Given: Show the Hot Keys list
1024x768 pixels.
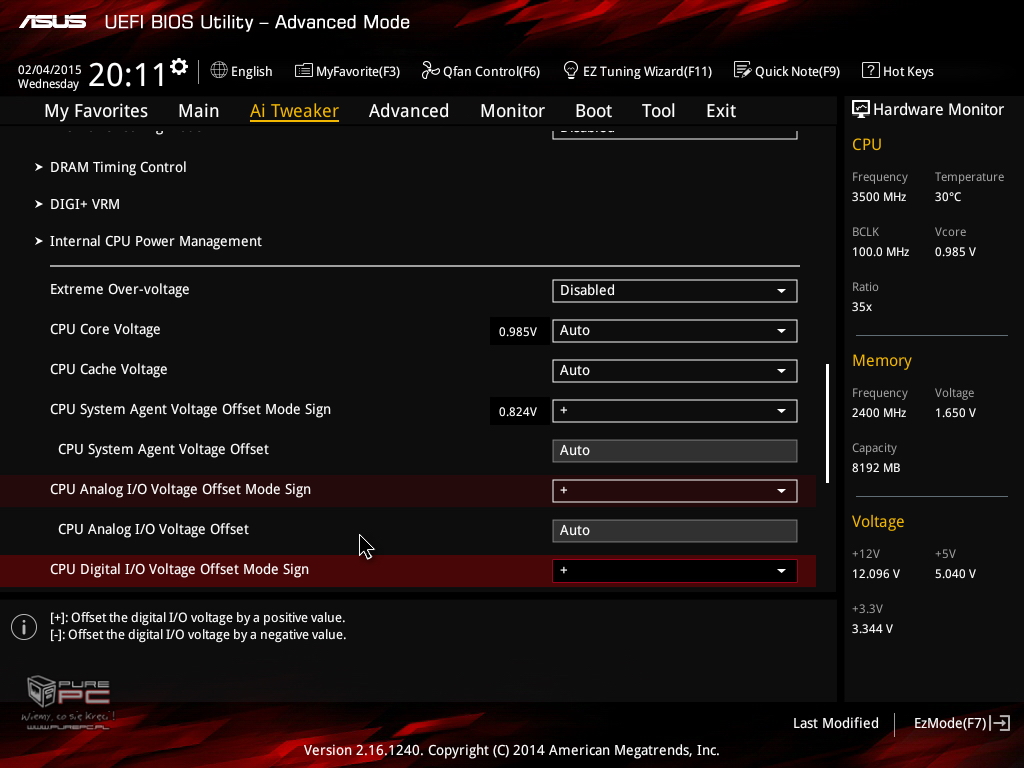Looking at the screenshot, I should point(898,71).
